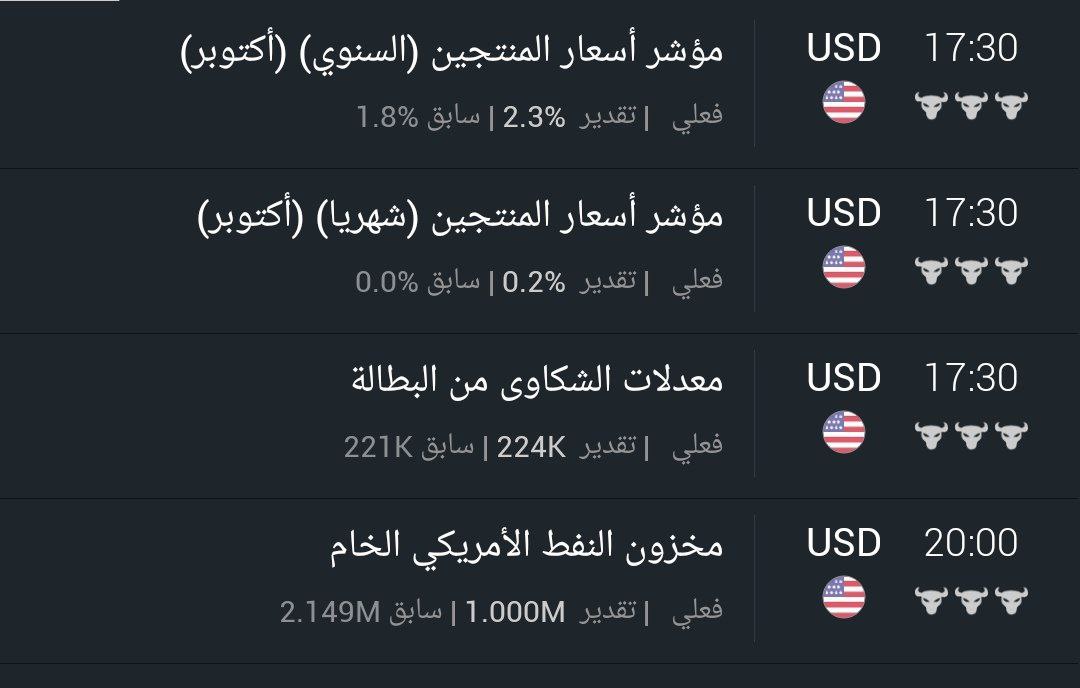Click US flag icon in annual PPI row
Viewport: 1080px width, 688px height.
(x=843, y=103)
